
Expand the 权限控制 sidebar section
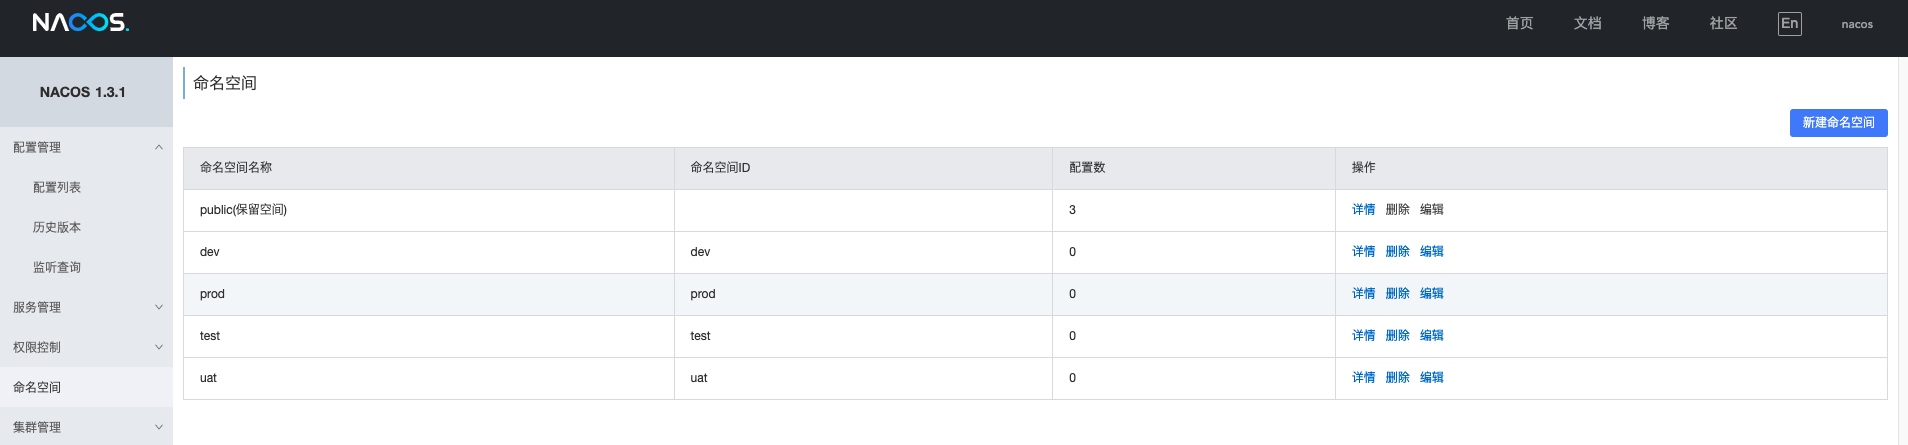pyautogui.click(x=86, y=347)
